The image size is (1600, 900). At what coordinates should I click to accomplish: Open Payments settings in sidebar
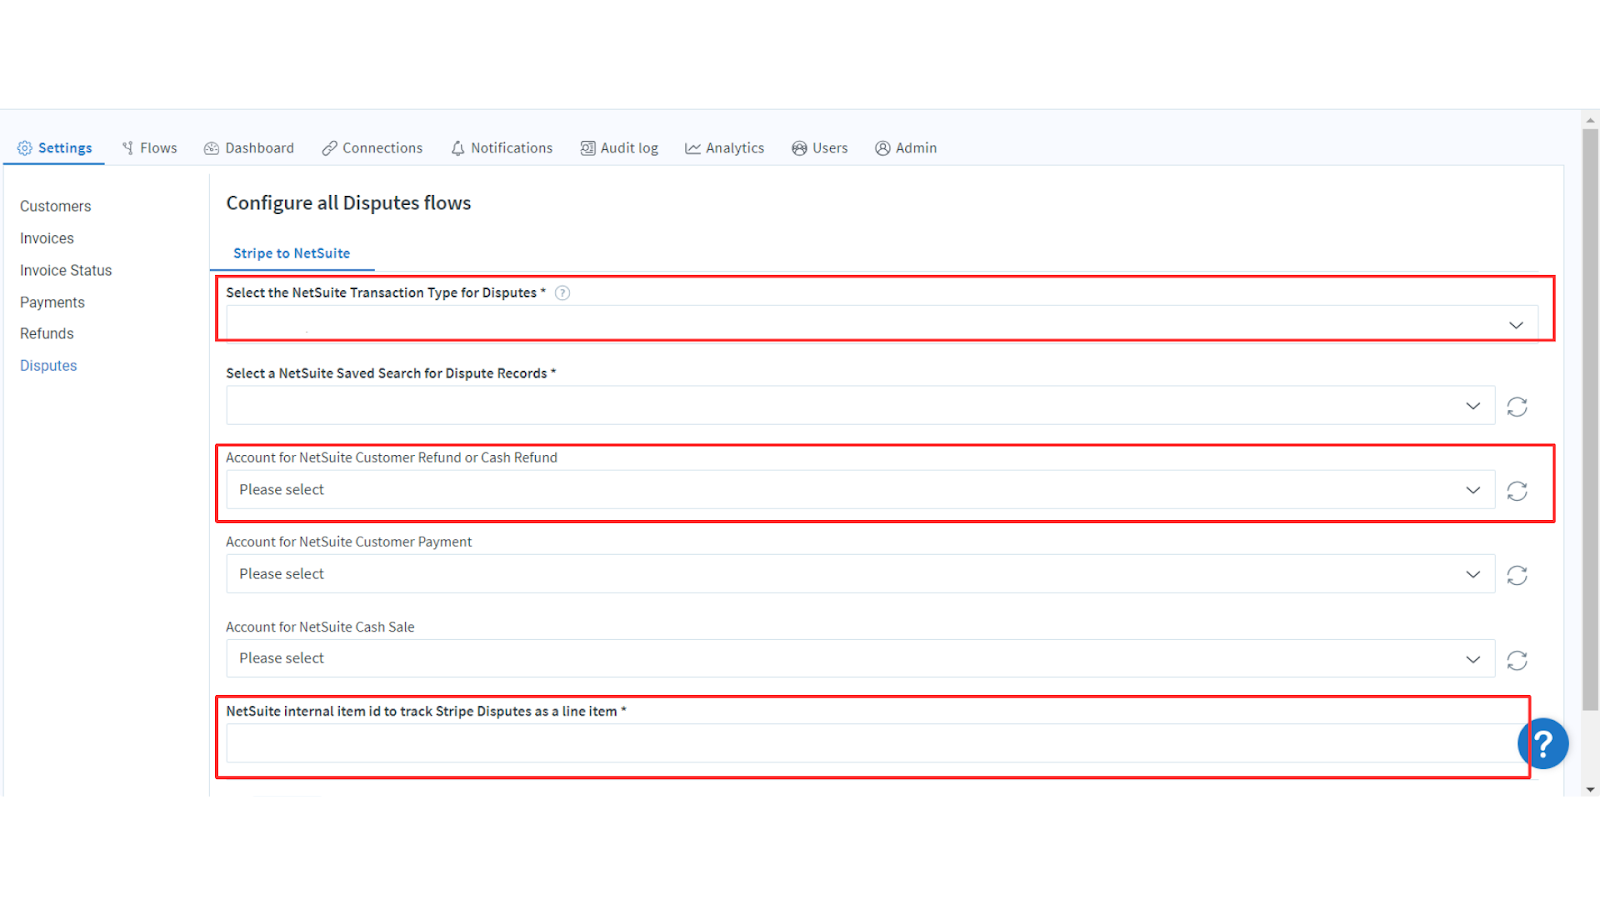[52, 302]
